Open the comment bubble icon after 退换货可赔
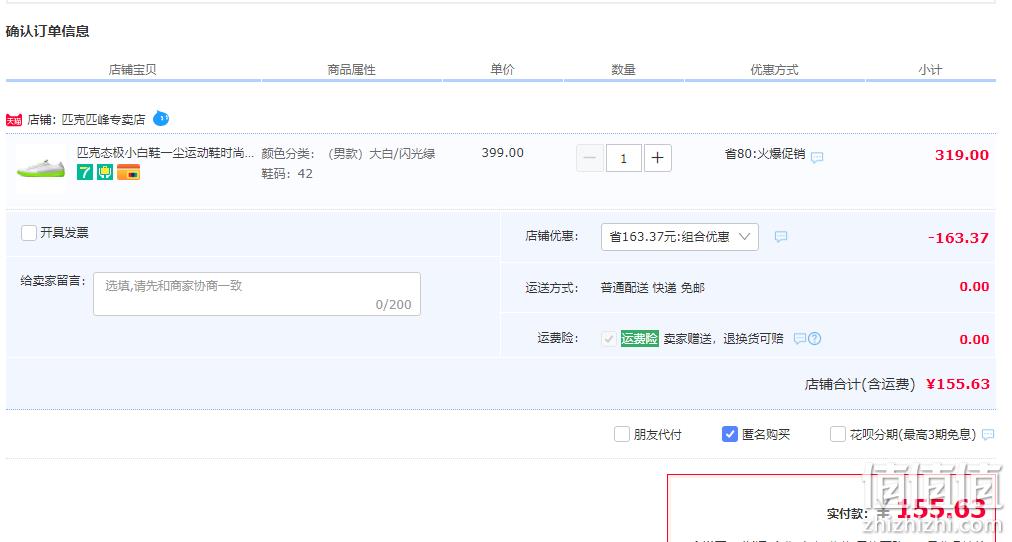1012x542 pixels. [800, 338]
